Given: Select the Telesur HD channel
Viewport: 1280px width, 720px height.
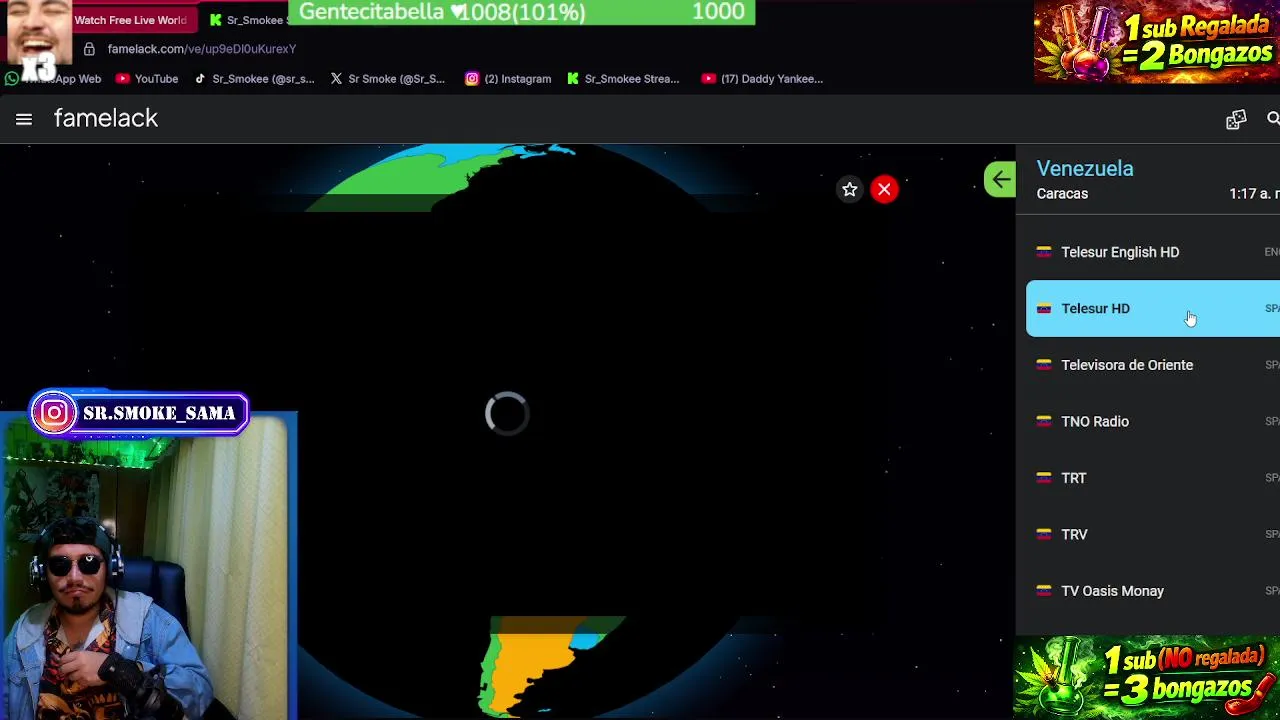Looking at the screenshot, I should [x=1153, y=308].
